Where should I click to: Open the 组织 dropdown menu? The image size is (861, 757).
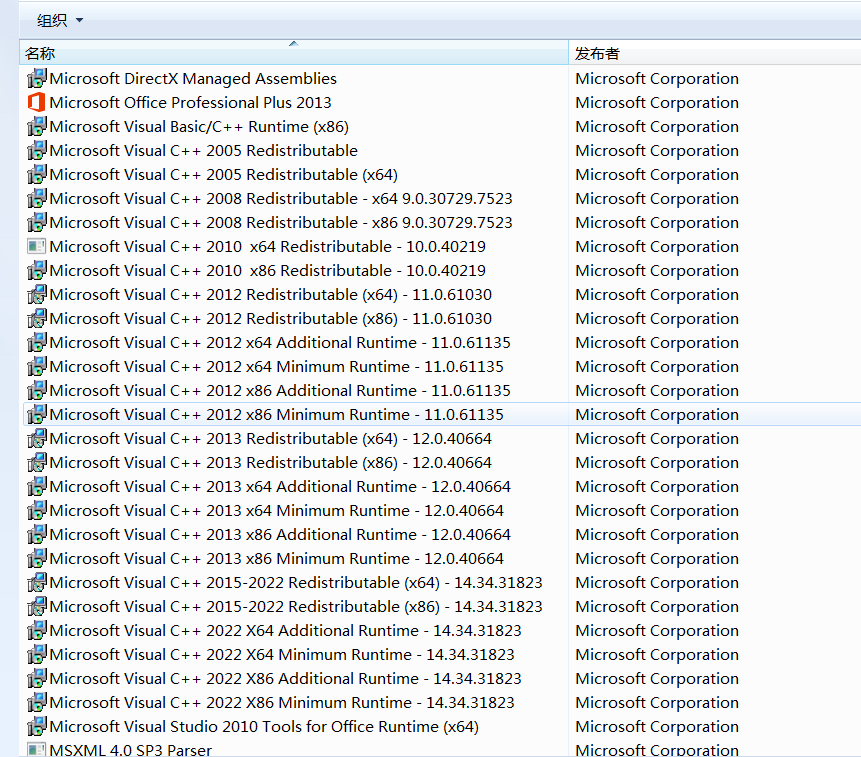coord(60,20)
